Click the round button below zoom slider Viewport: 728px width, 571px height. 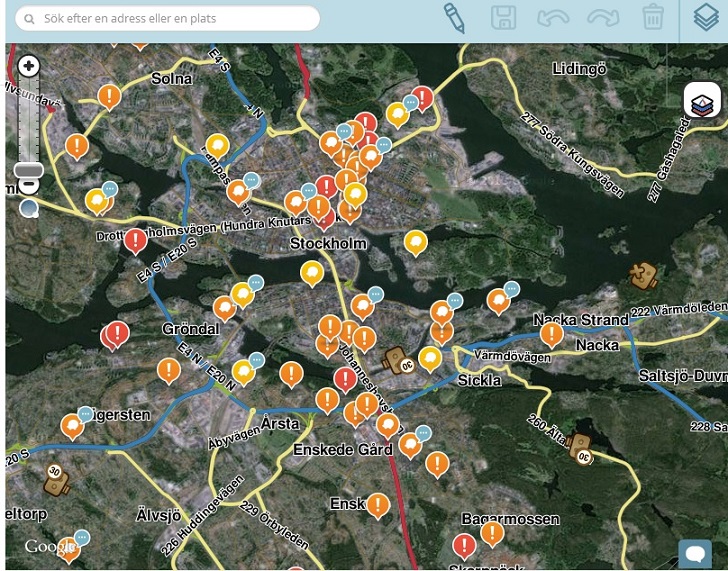pos(29,207)
